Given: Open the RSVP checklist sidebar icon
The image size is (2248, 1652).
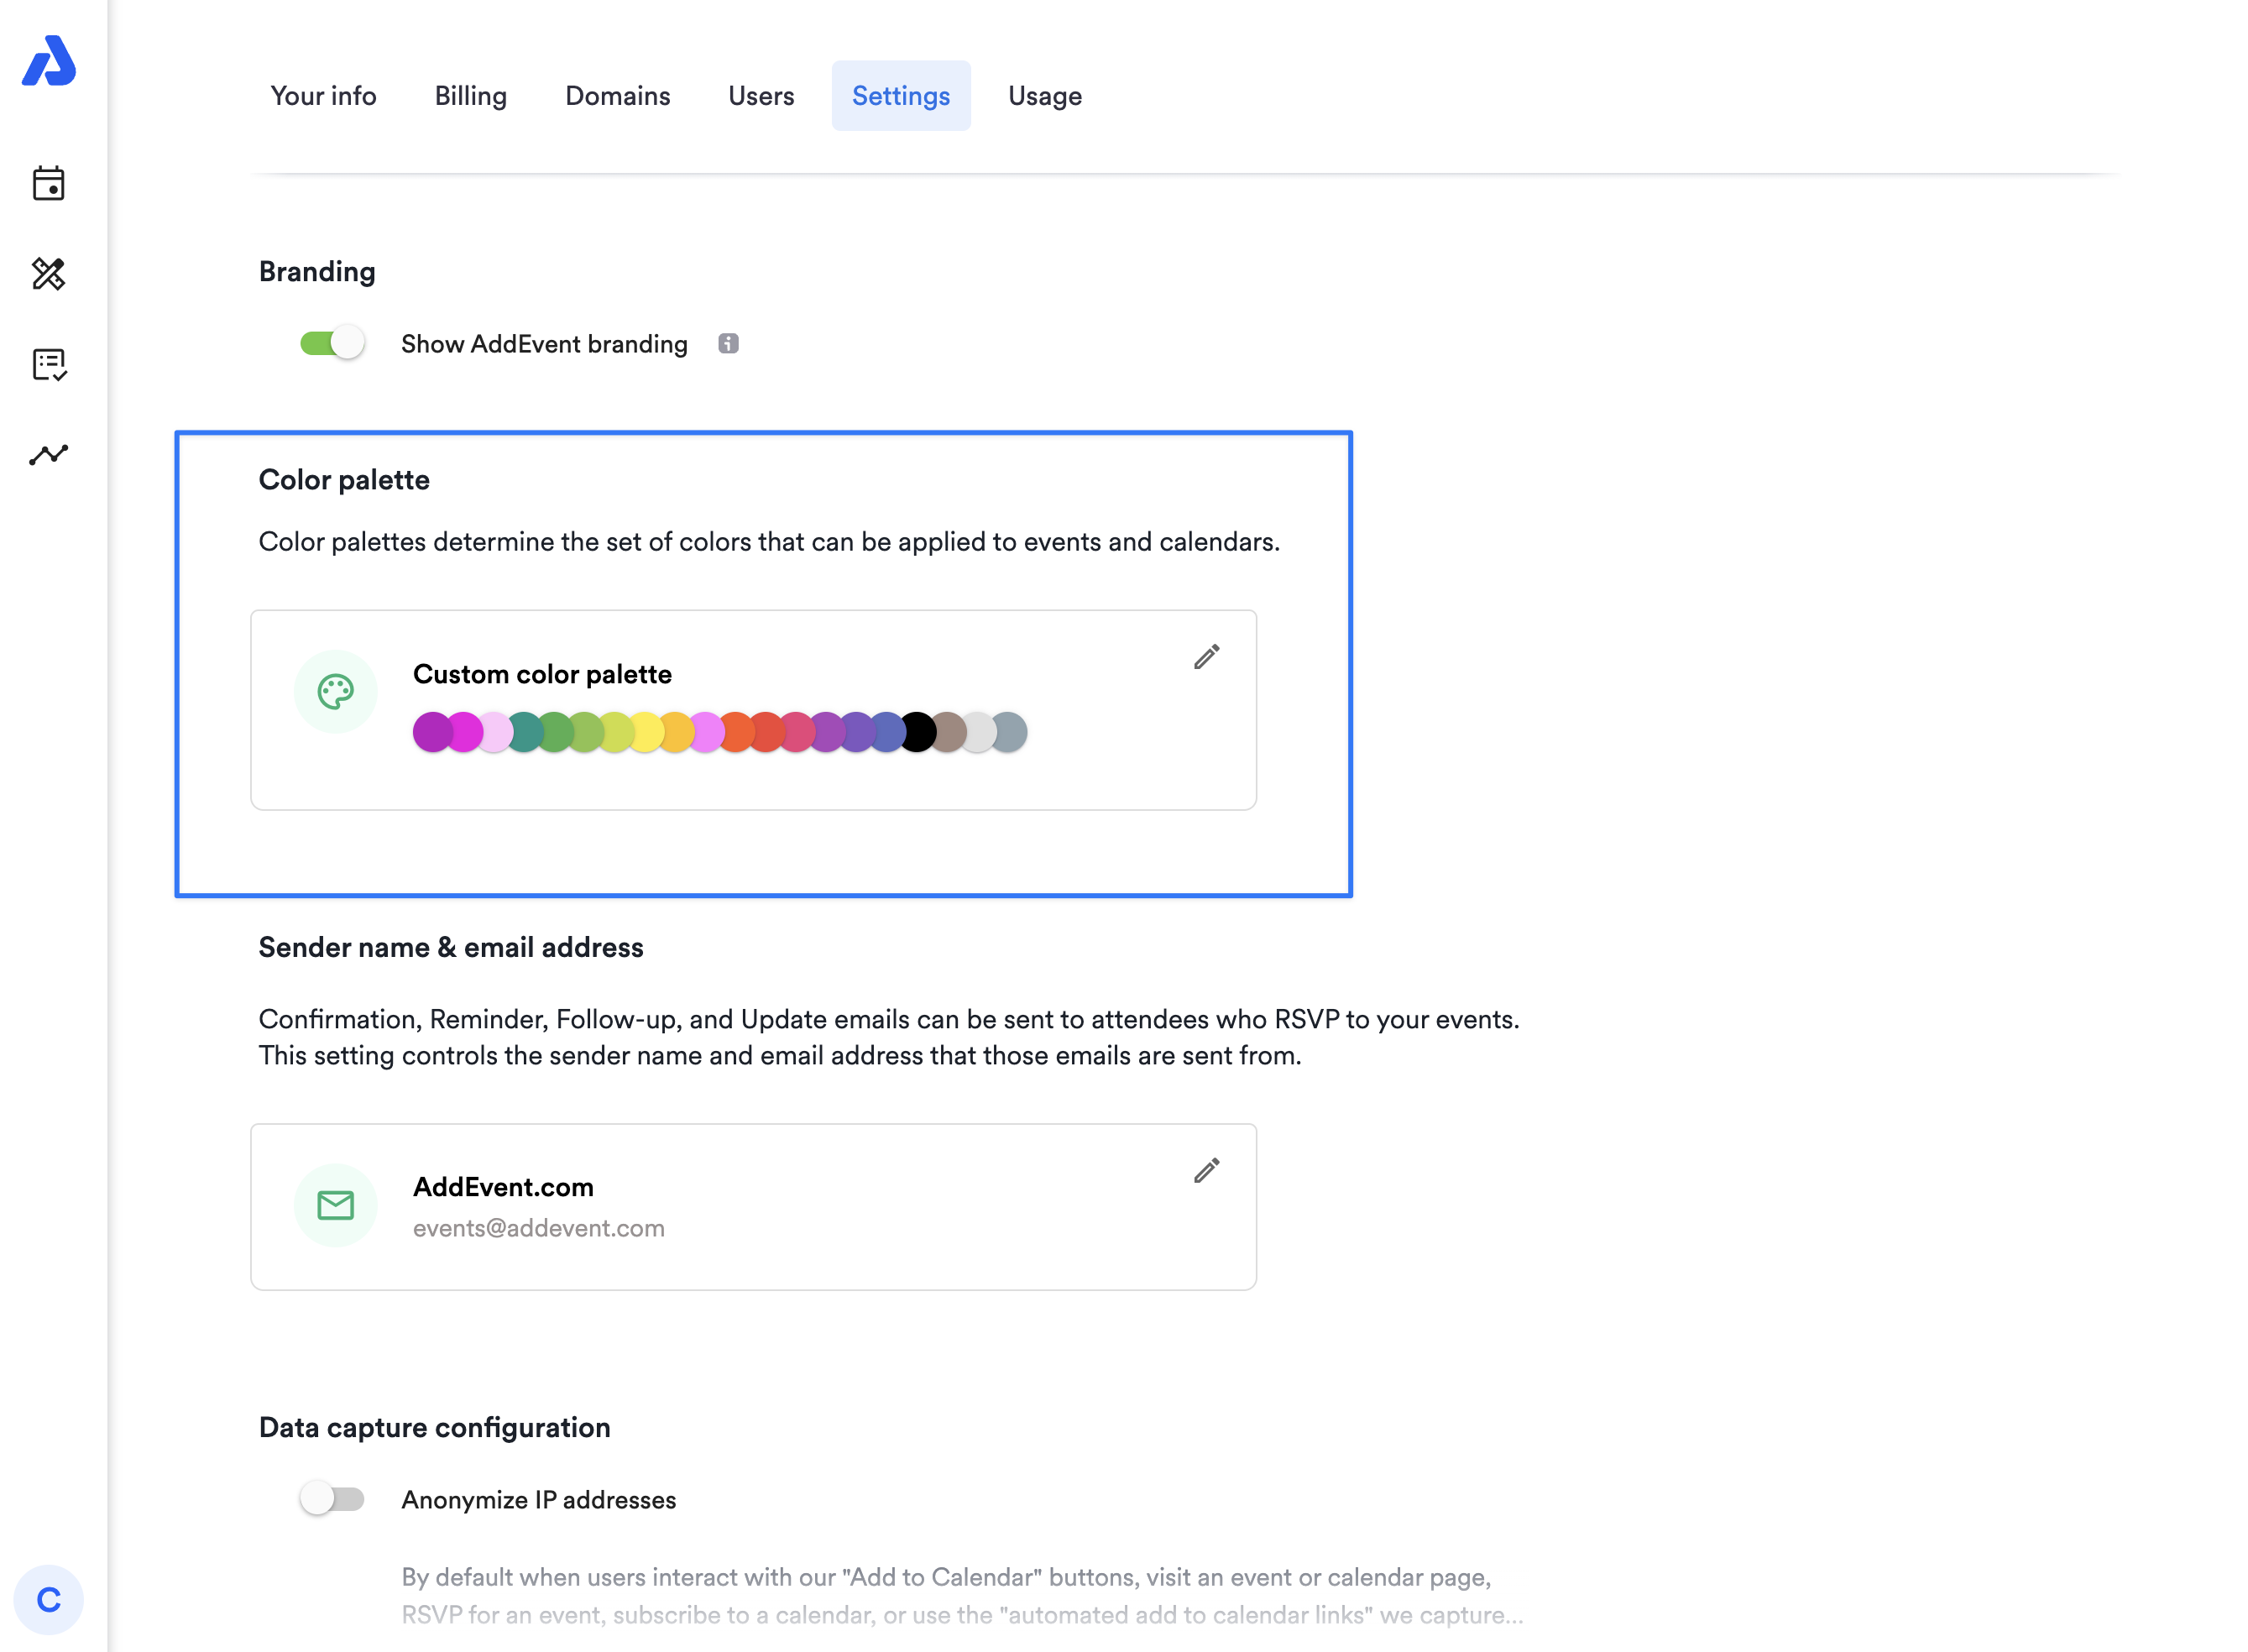Looking at the screenshot, I should pos(48,364).
